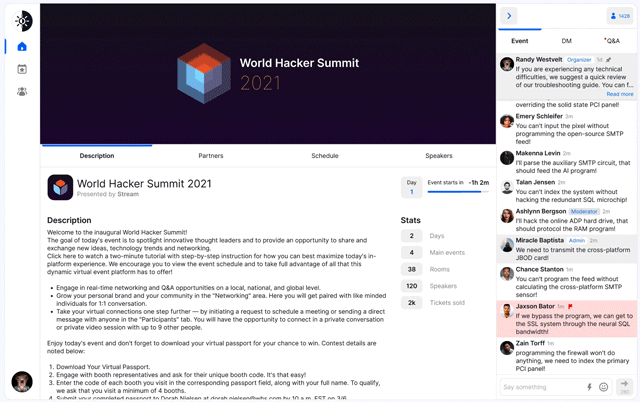Image resolution: width=640 pixels, height=402 pixels.
Task: Click the Admin badge on Miracle Baptista
Action: click(x=577, y=240)
